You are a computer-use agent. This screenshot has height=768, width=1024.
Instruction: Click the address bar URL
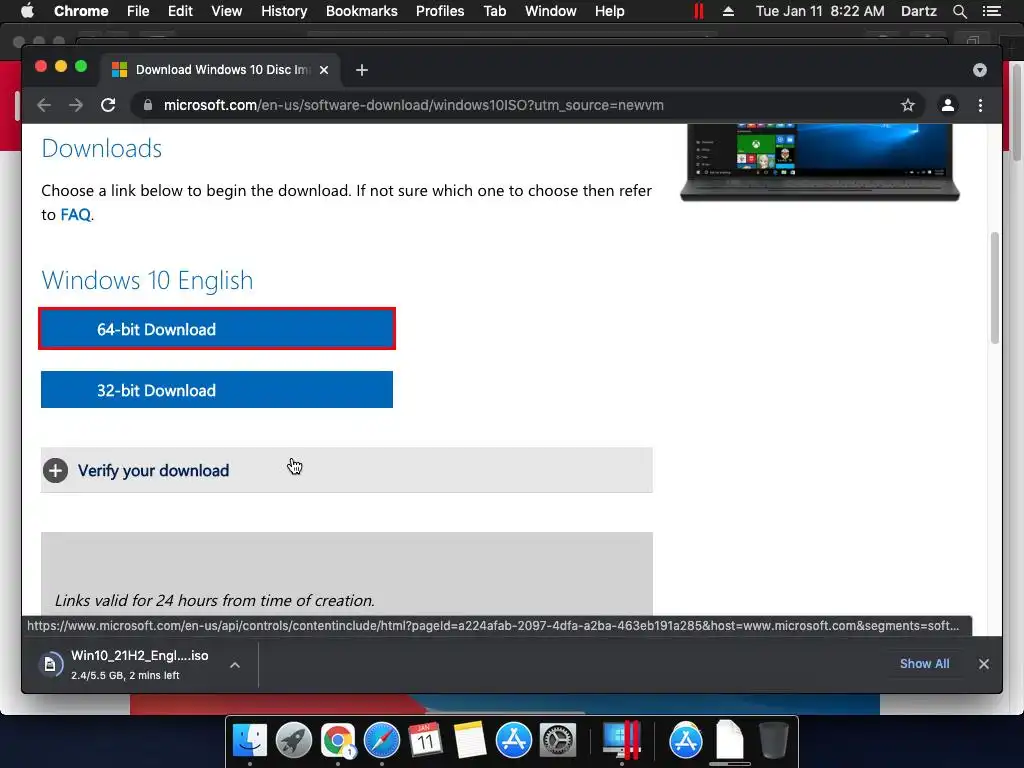click(413, 105)
